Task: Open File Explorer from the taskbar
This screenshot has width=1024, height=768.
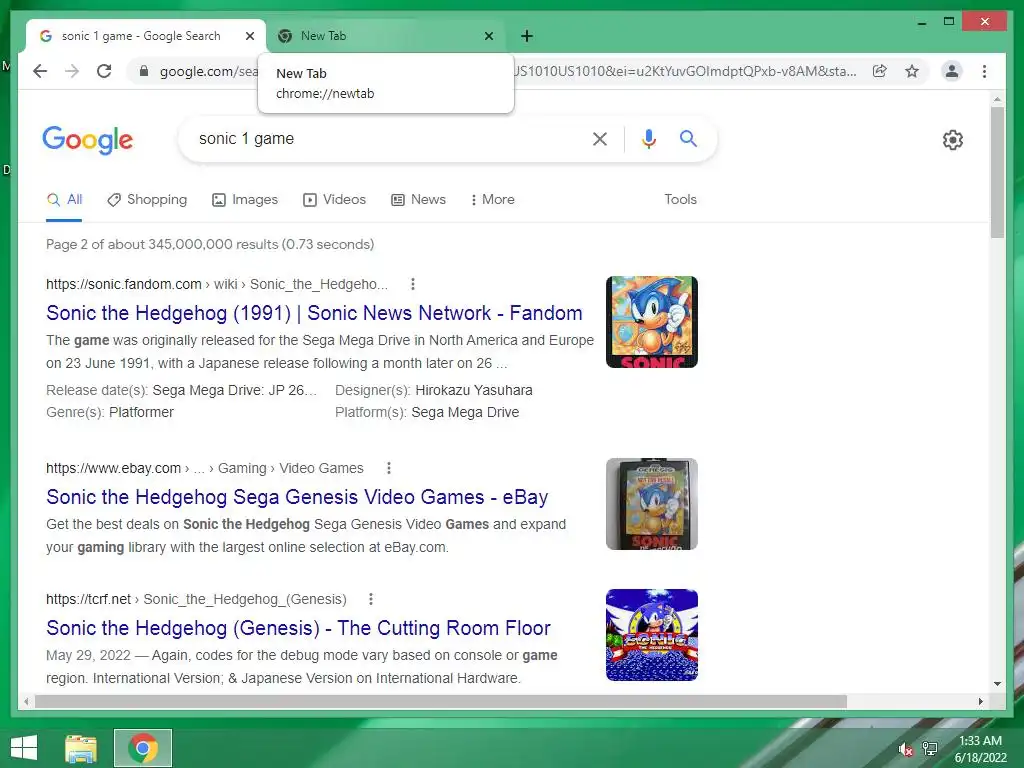Action: 81,748
